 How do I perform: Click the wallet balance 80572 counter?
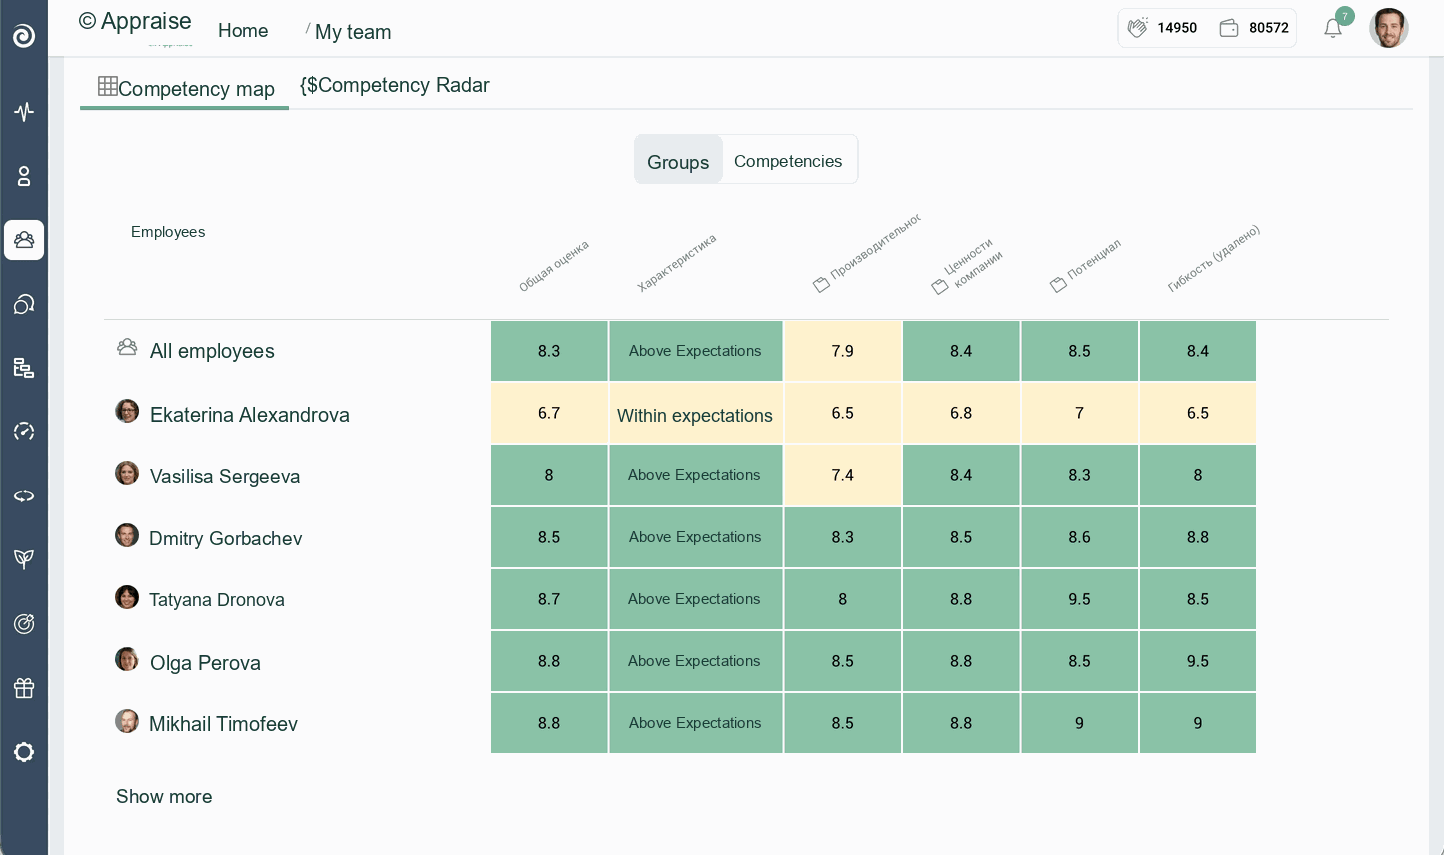(x=1254, y=28)
